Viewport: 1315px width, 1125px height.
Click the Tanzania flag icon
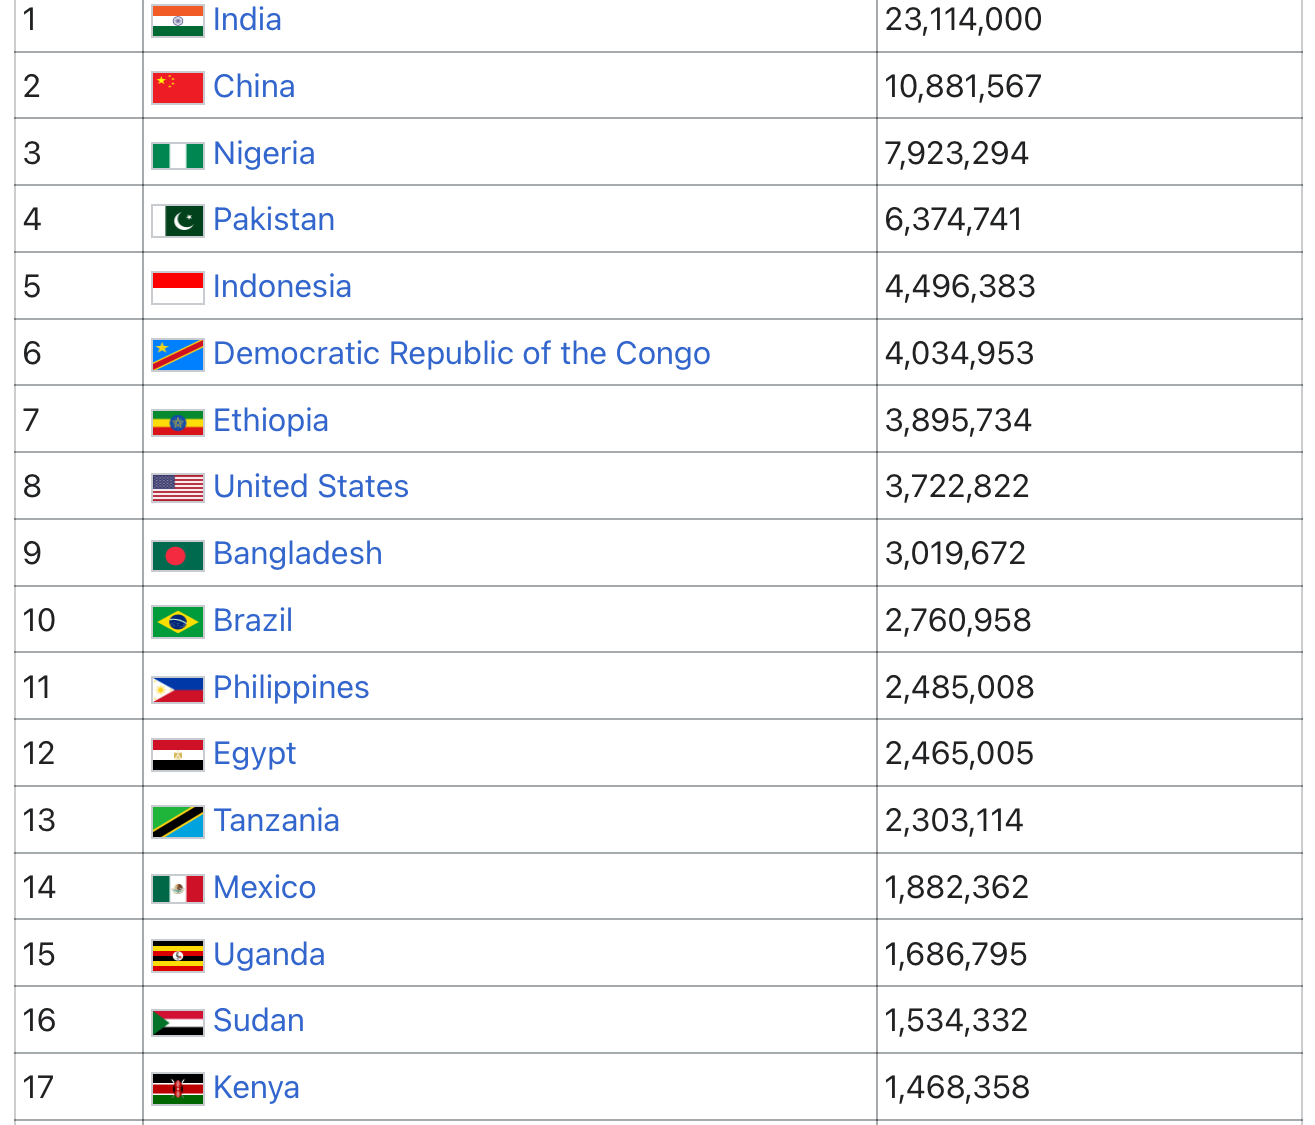coord(178,822)
